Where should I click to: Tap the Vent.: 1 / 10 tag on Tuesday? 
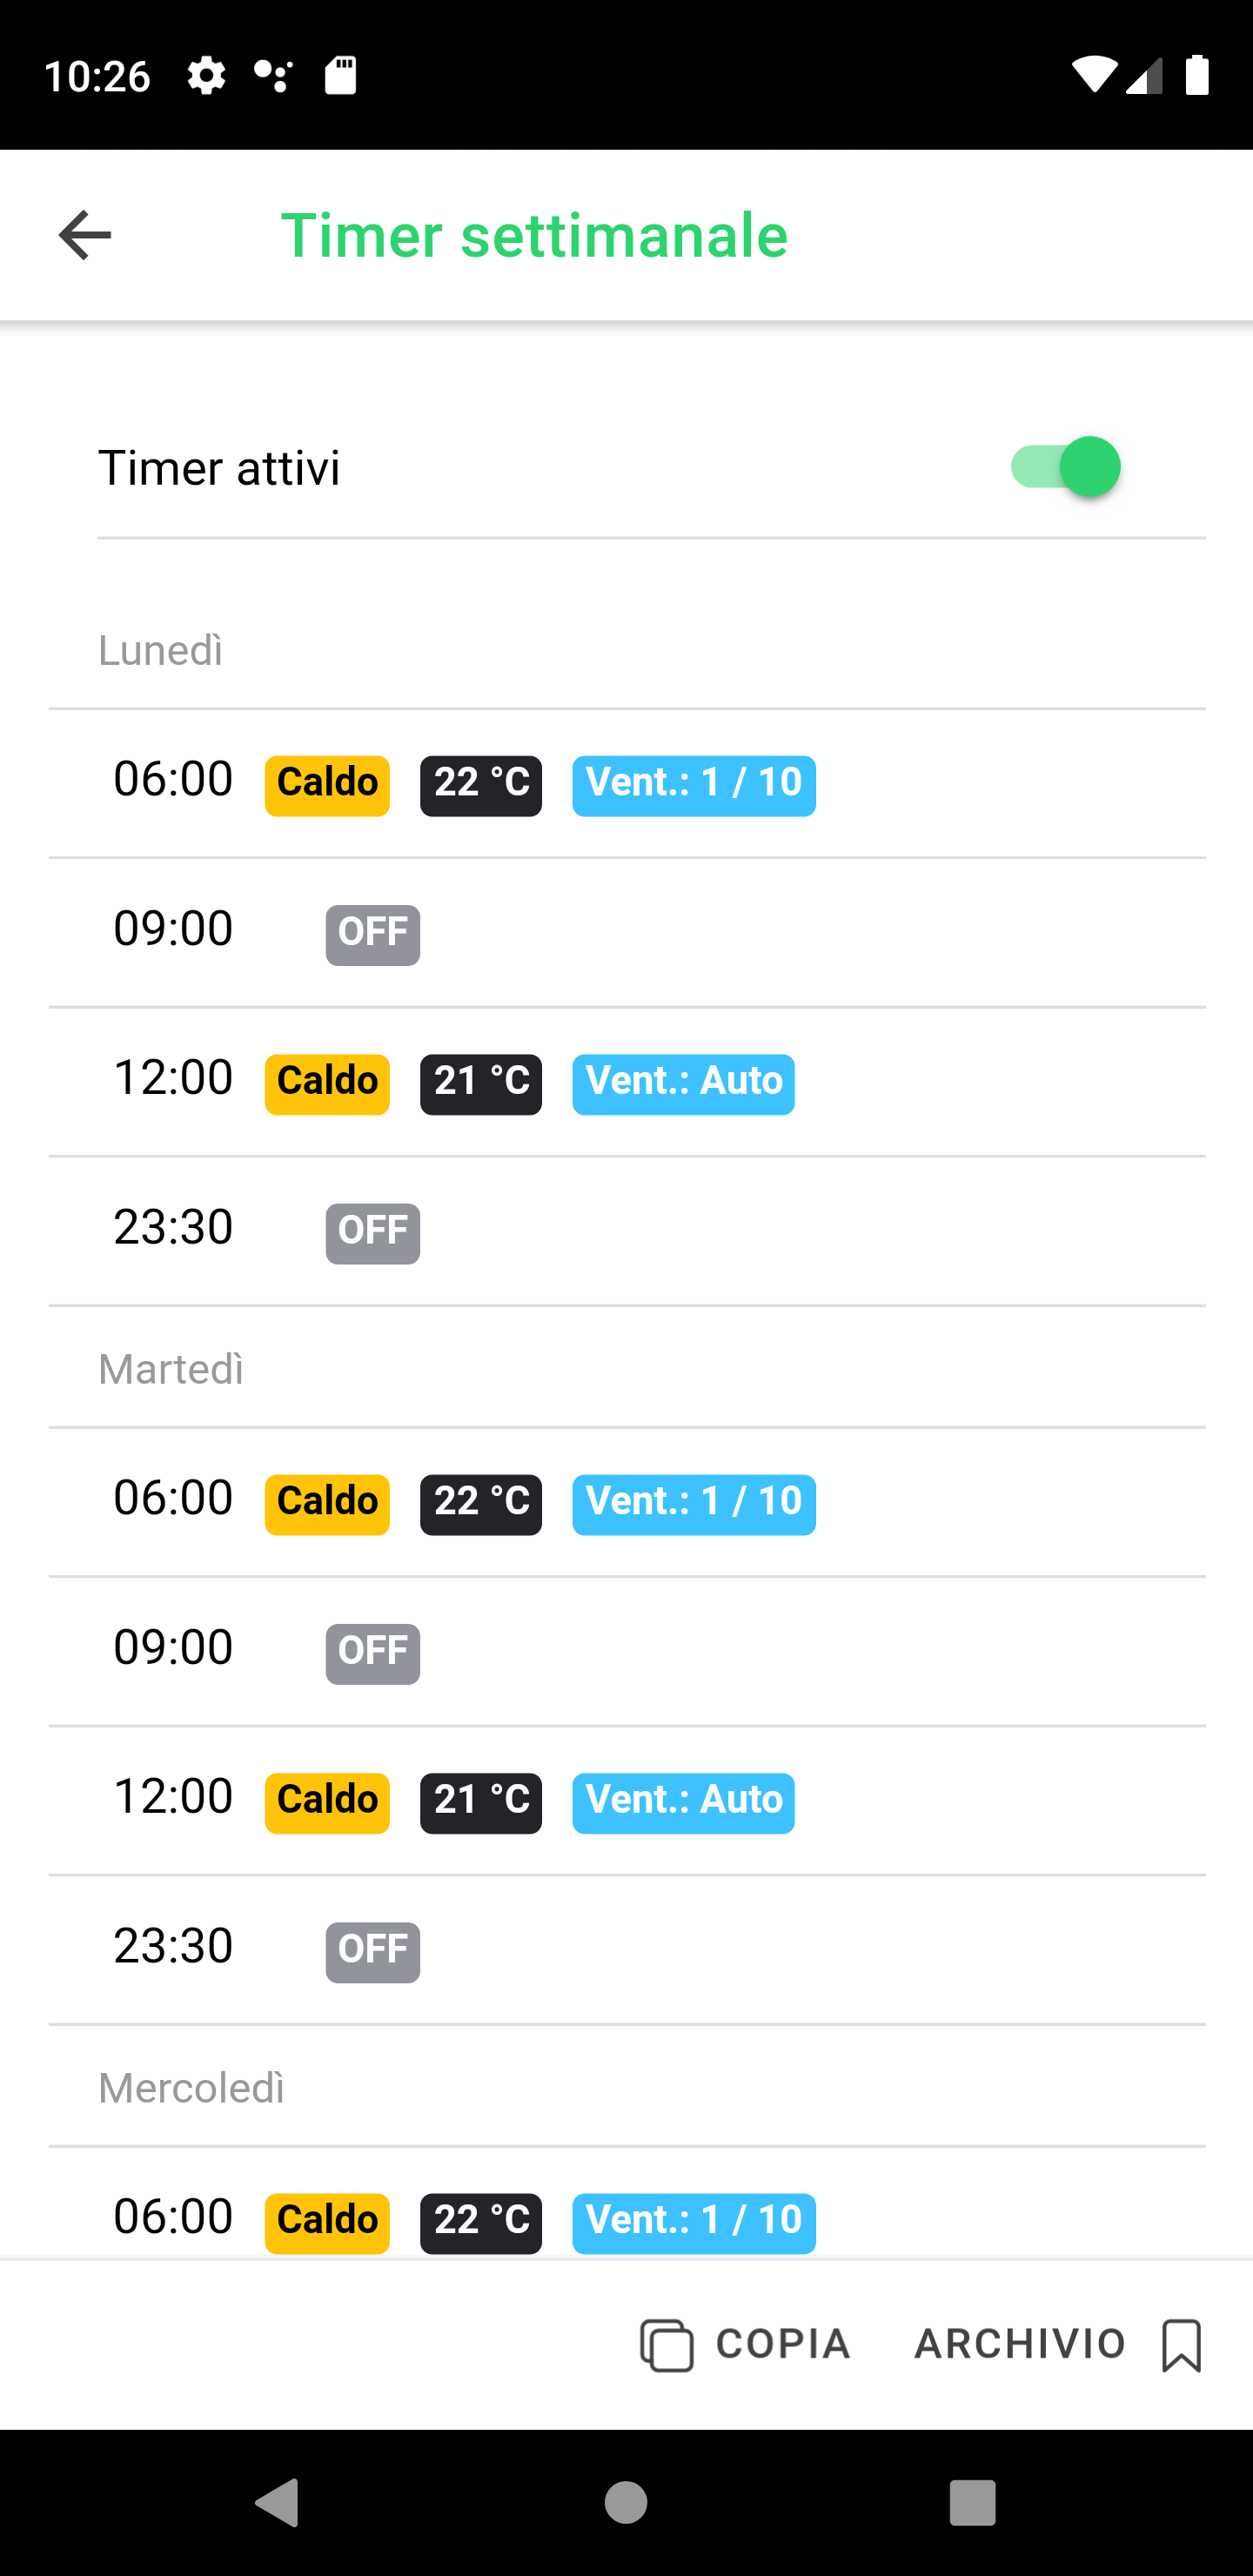(x=693, y=1503)
